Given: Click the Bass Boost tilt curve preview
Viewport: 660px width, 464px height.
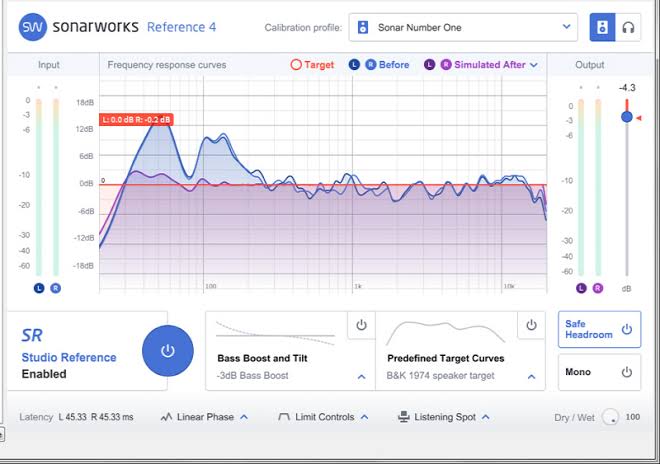Looking at the screenshot, I should tap(276, 334).
